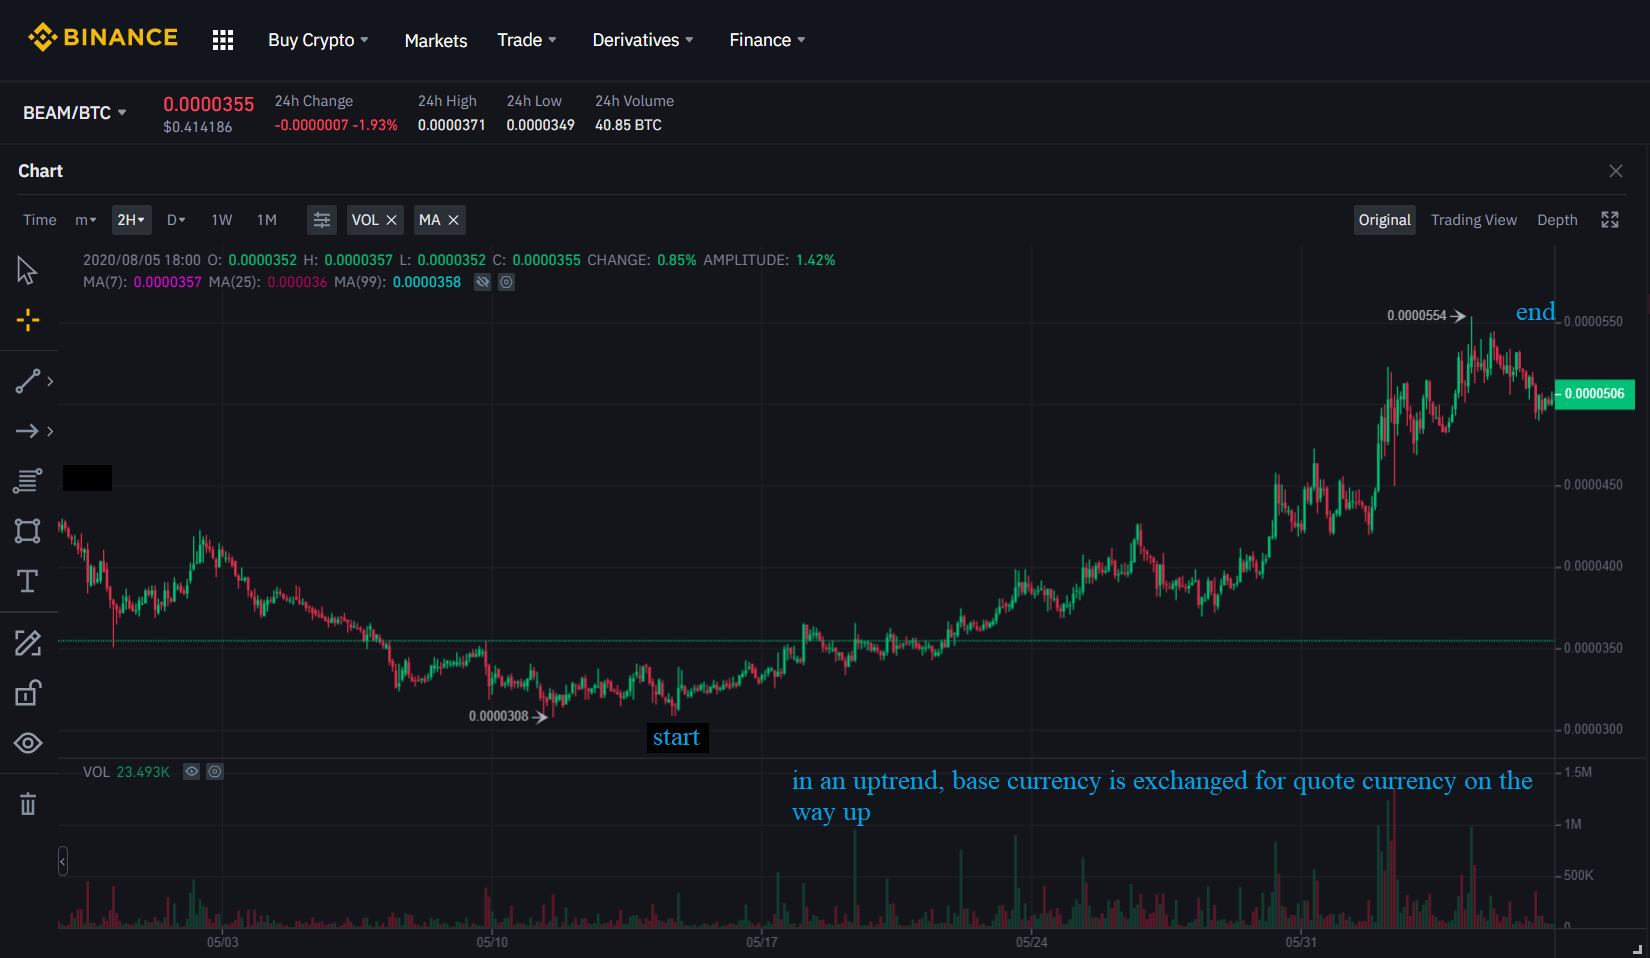The image size is (1650, 958).
Task: Open the Binance apps grid menu
Action: 223,40
